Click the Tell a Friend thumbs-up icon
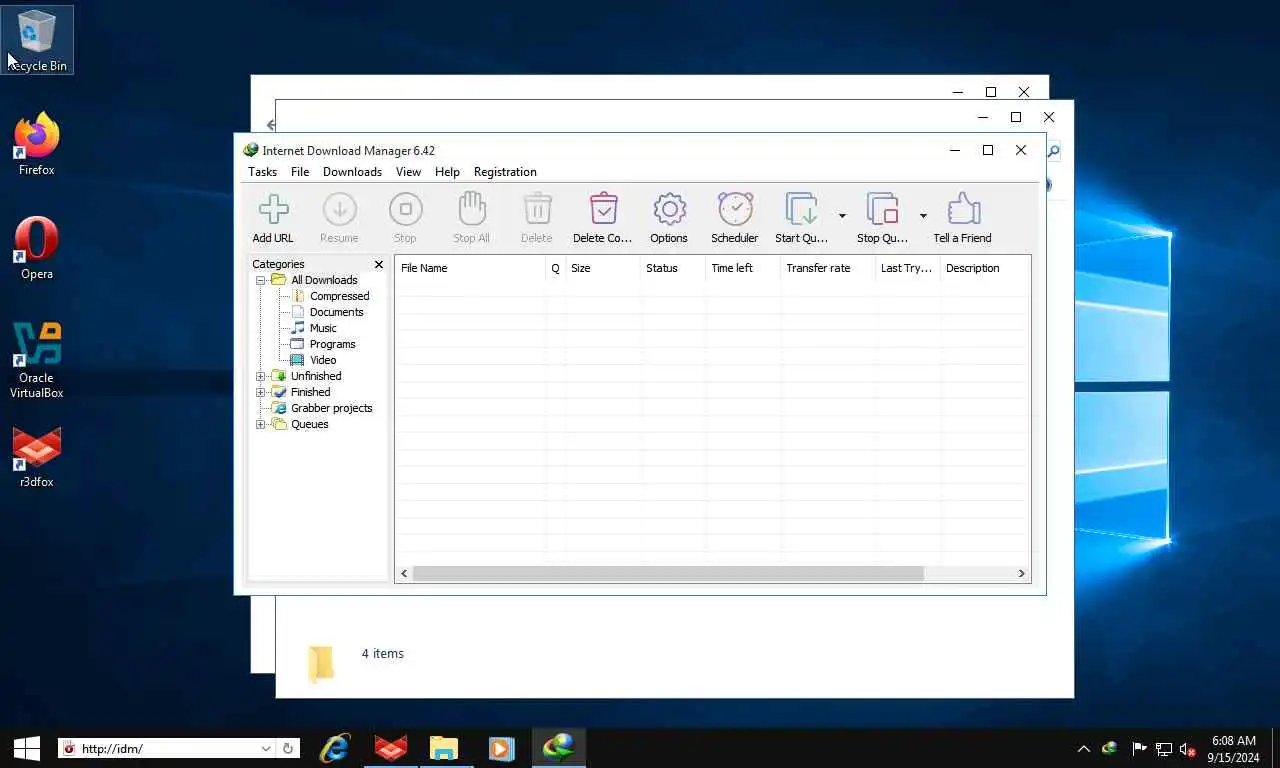This screenshot has height=768, width=1280. tap(963, 210)
